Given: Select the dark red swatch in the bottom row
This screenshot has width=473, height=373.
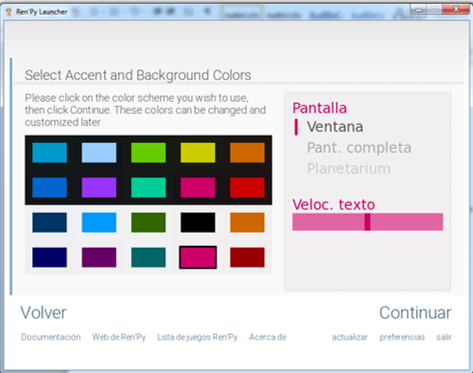Looking at the screenshot, I should tap(247, 257).
